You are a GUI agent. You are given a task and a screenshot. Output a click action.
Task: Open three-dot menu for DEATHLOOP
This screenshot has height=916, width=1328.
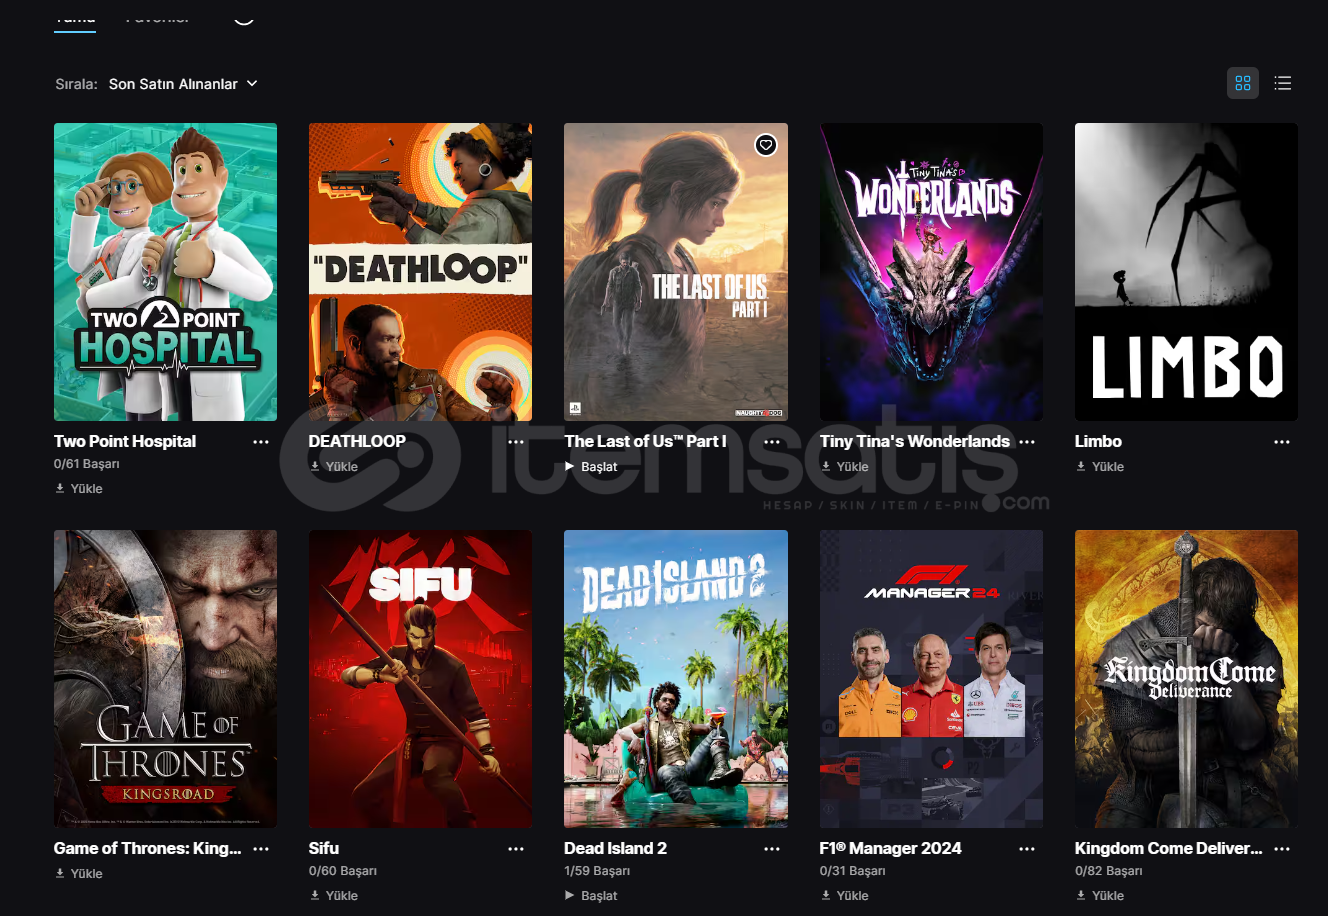pyautogui.click(x=516, y=441)
